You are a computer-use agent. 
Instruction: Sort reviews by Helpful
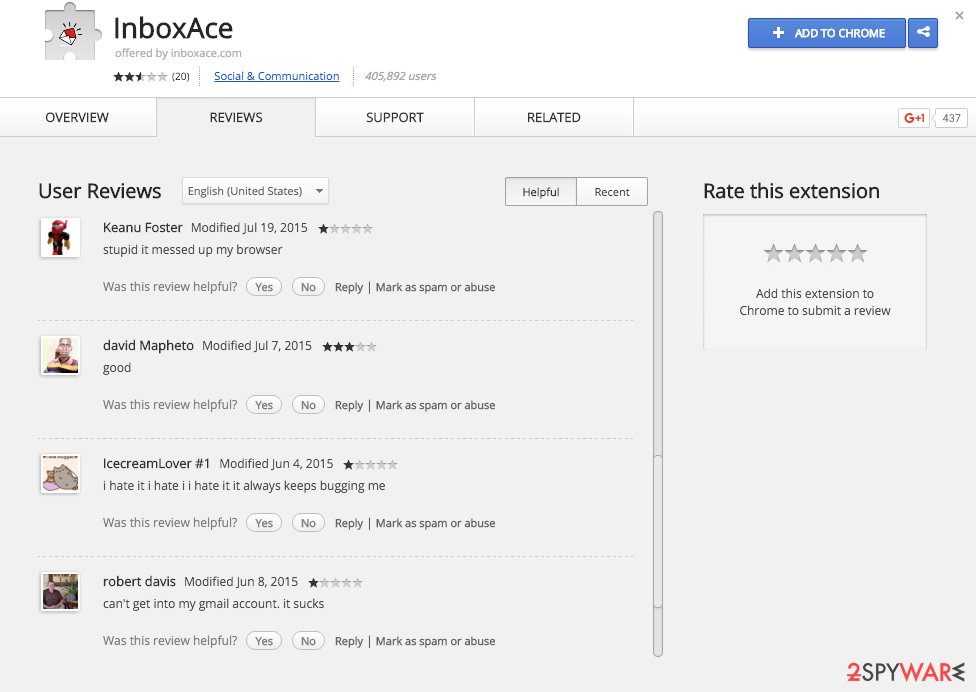pos(541,192)
